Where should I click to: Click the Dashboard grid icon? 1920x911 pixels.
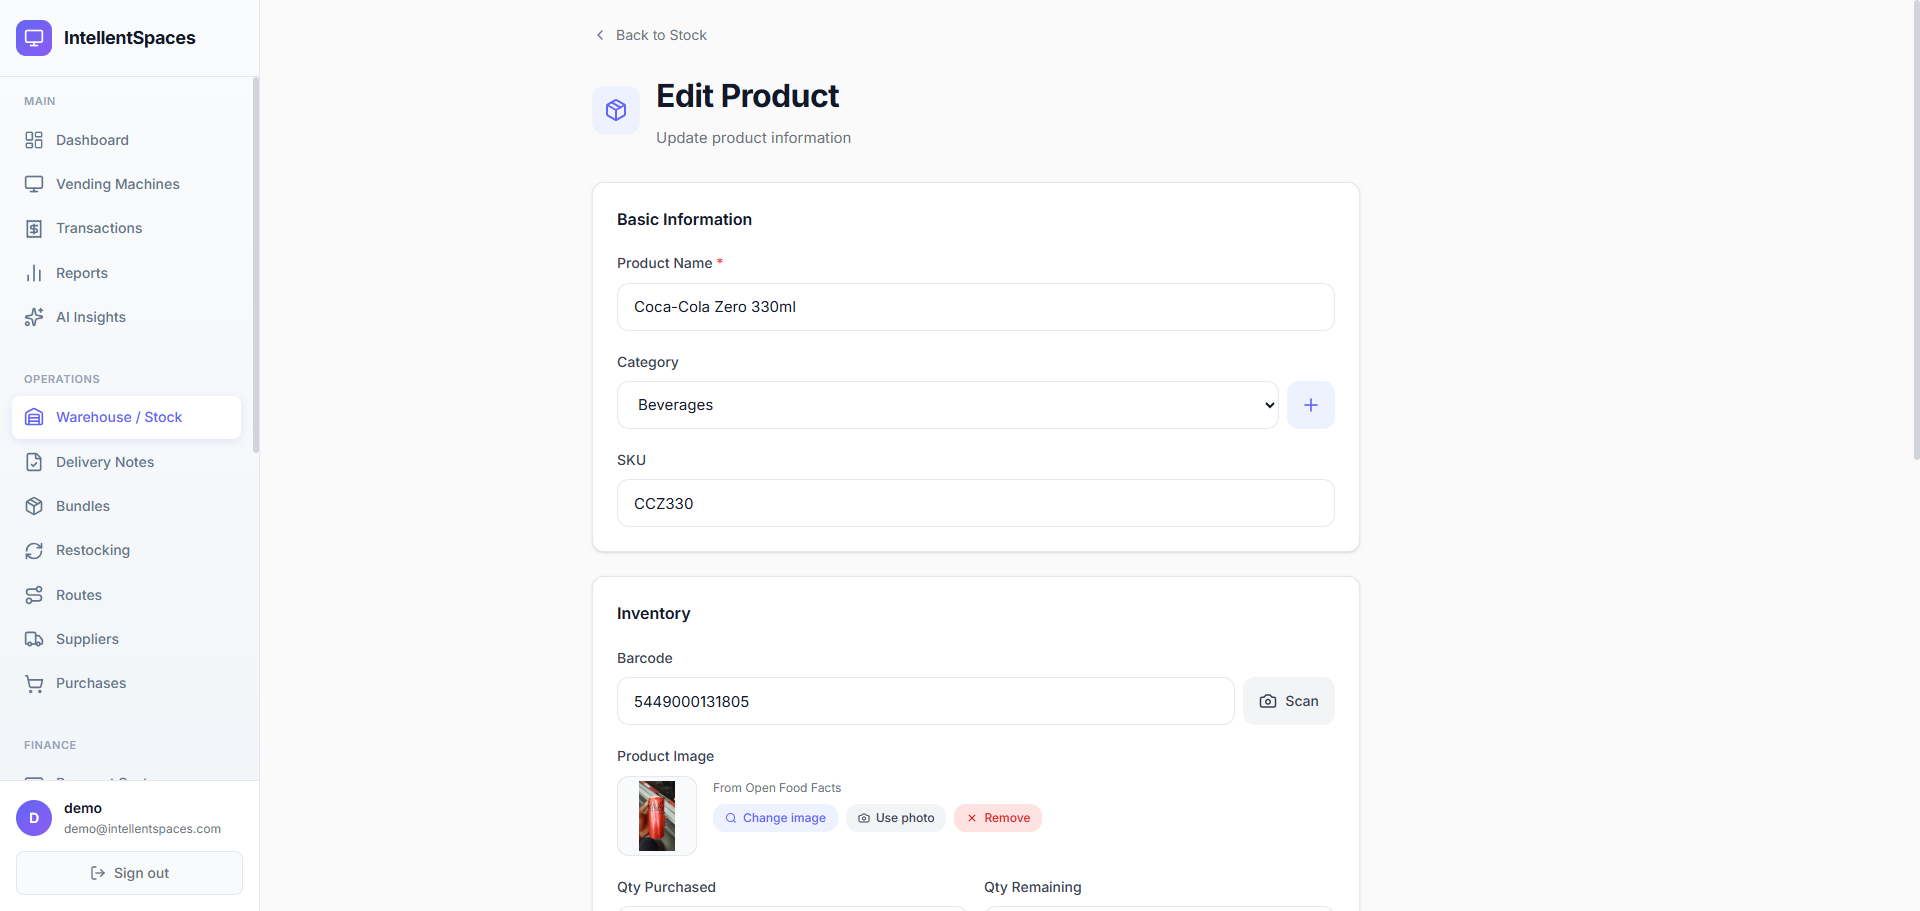tap(34, 140)
